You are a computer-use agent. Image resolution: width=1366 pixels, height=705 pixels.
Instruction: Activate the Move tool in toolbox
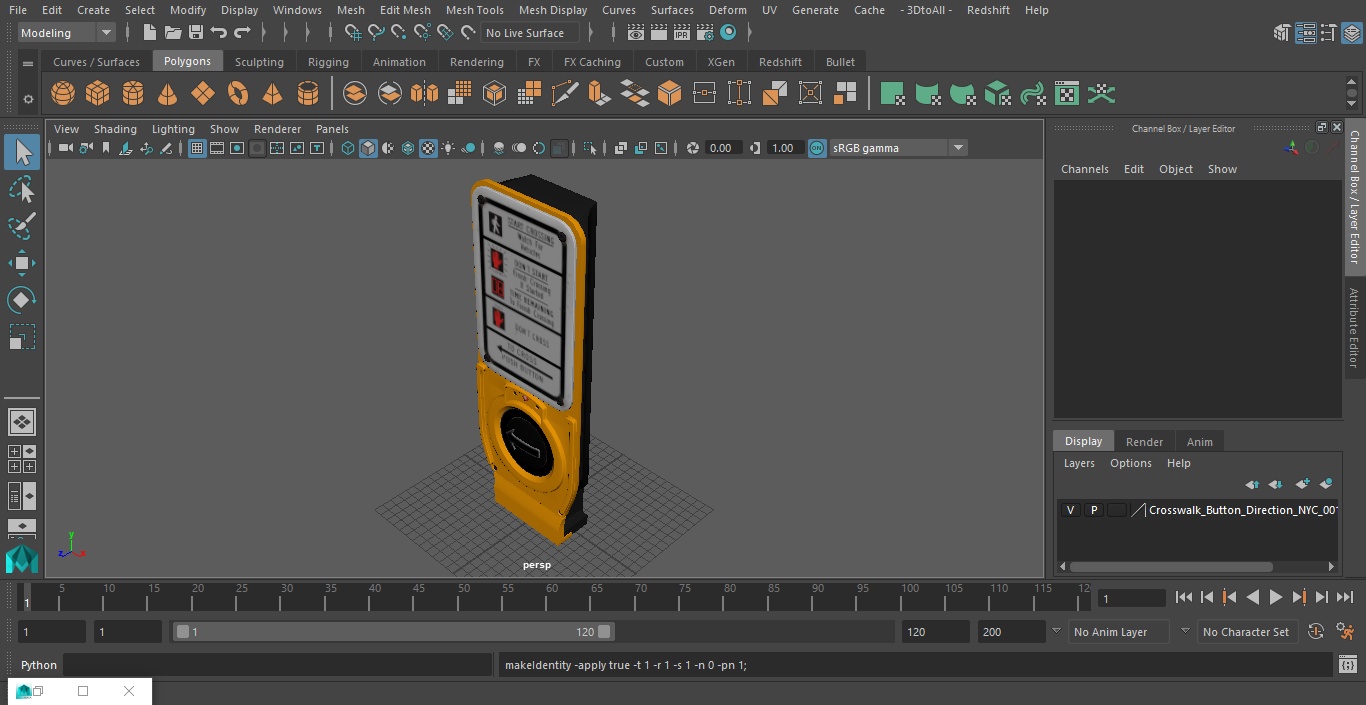pyautogui.click(x=22, y=263)
